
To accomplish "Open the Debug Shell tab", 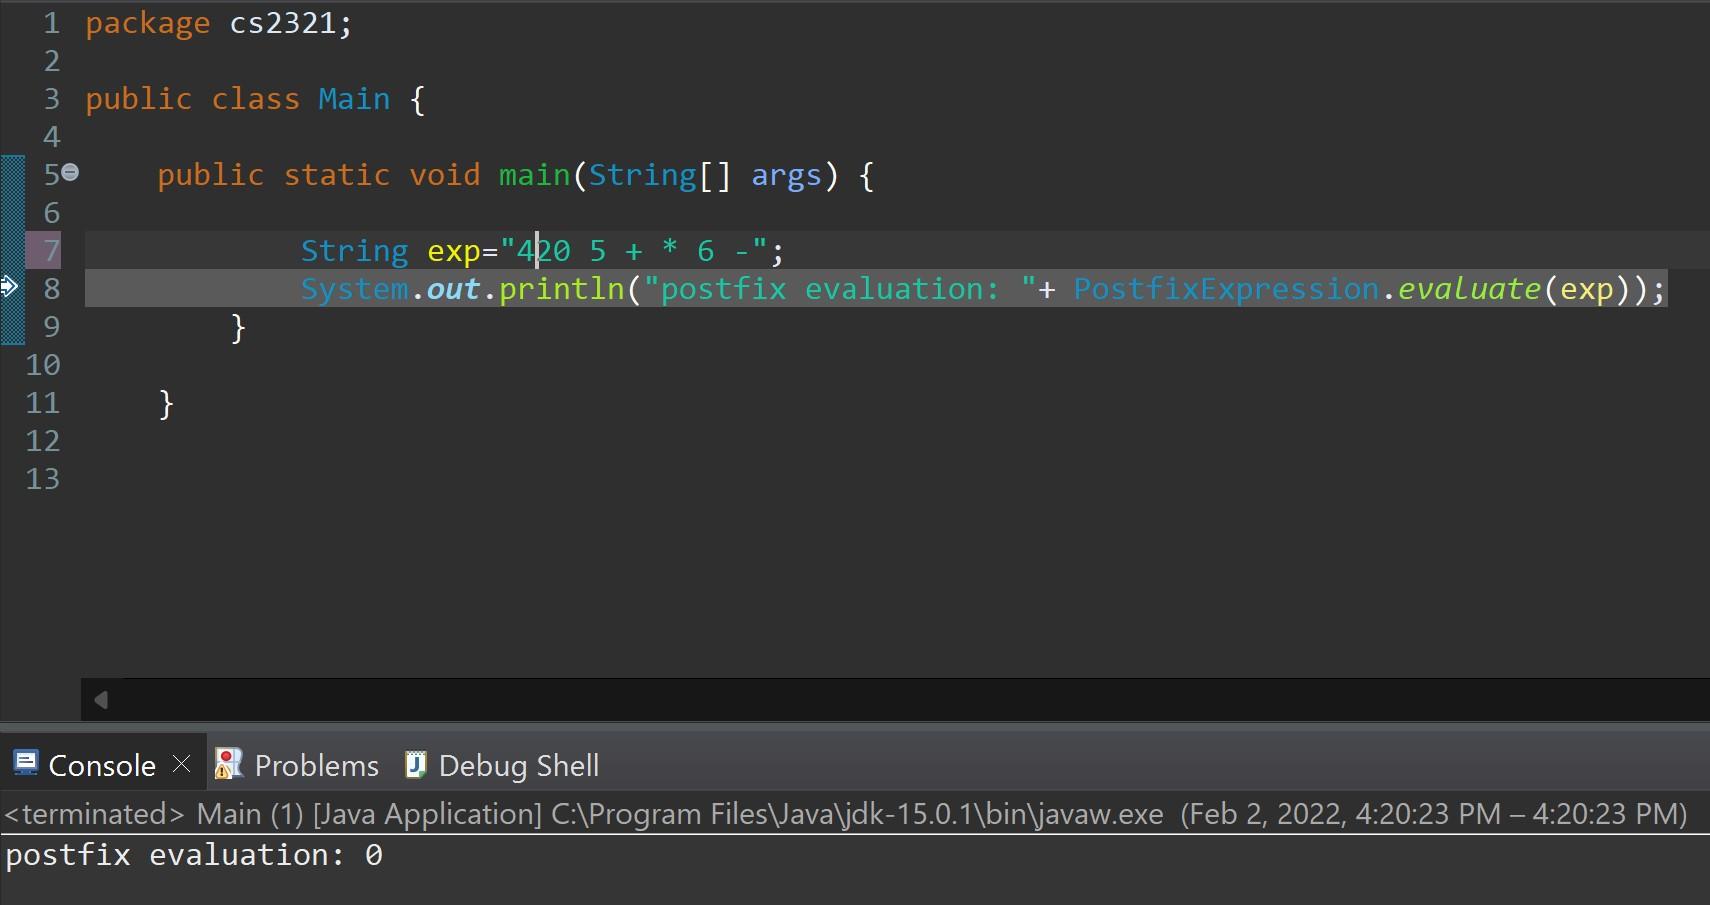I will coord(518,765).
